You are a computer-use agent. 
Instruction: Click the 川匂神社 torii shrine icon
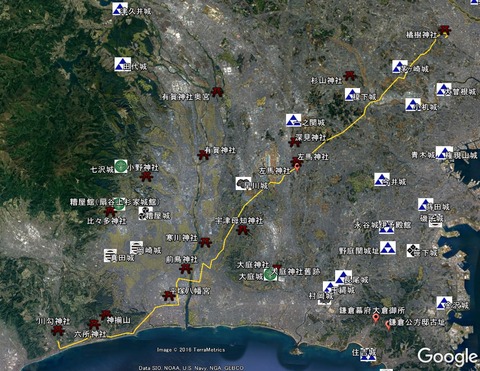tap(58, 330)
